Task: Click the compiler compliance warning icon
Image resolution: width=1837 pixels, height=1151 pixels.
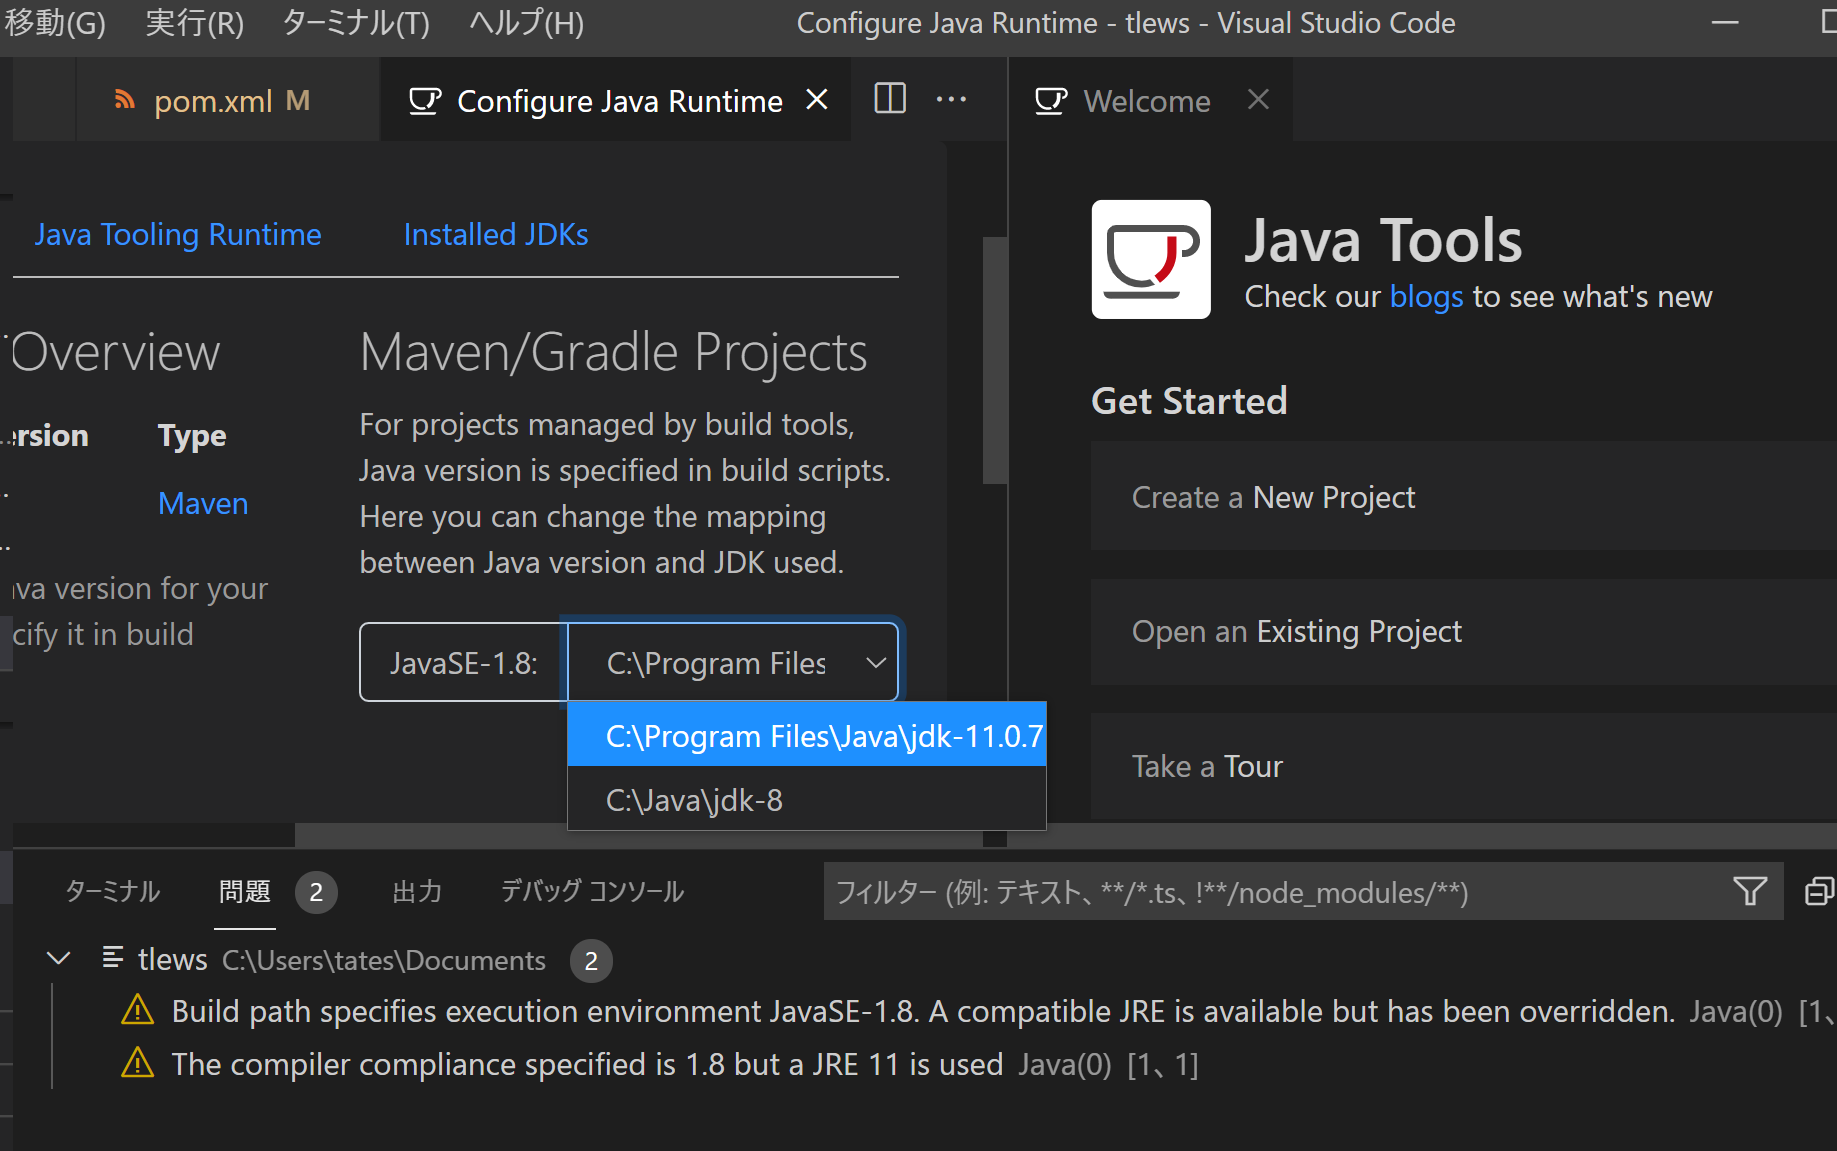Action: click(137, 1063)
